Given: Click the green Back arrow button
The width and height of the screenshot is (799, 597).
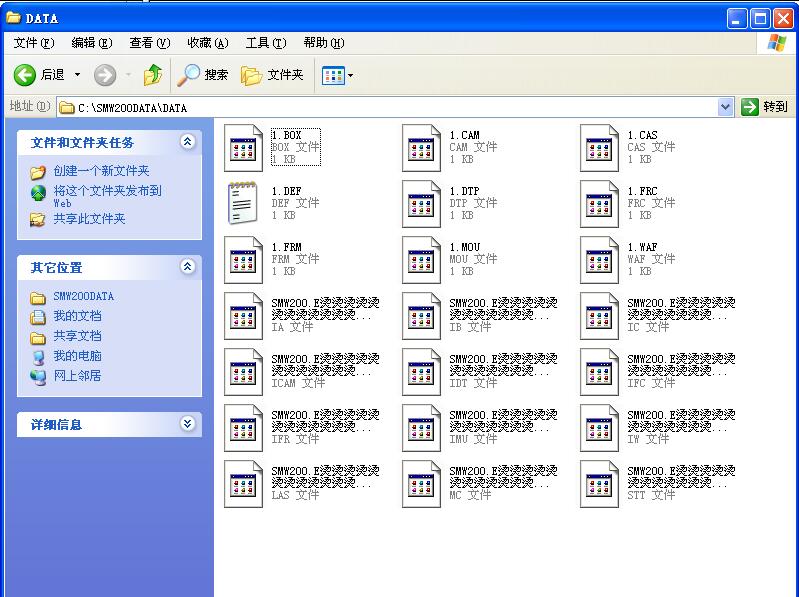Looking at the screenshot, I should click(x=24, y=75).
